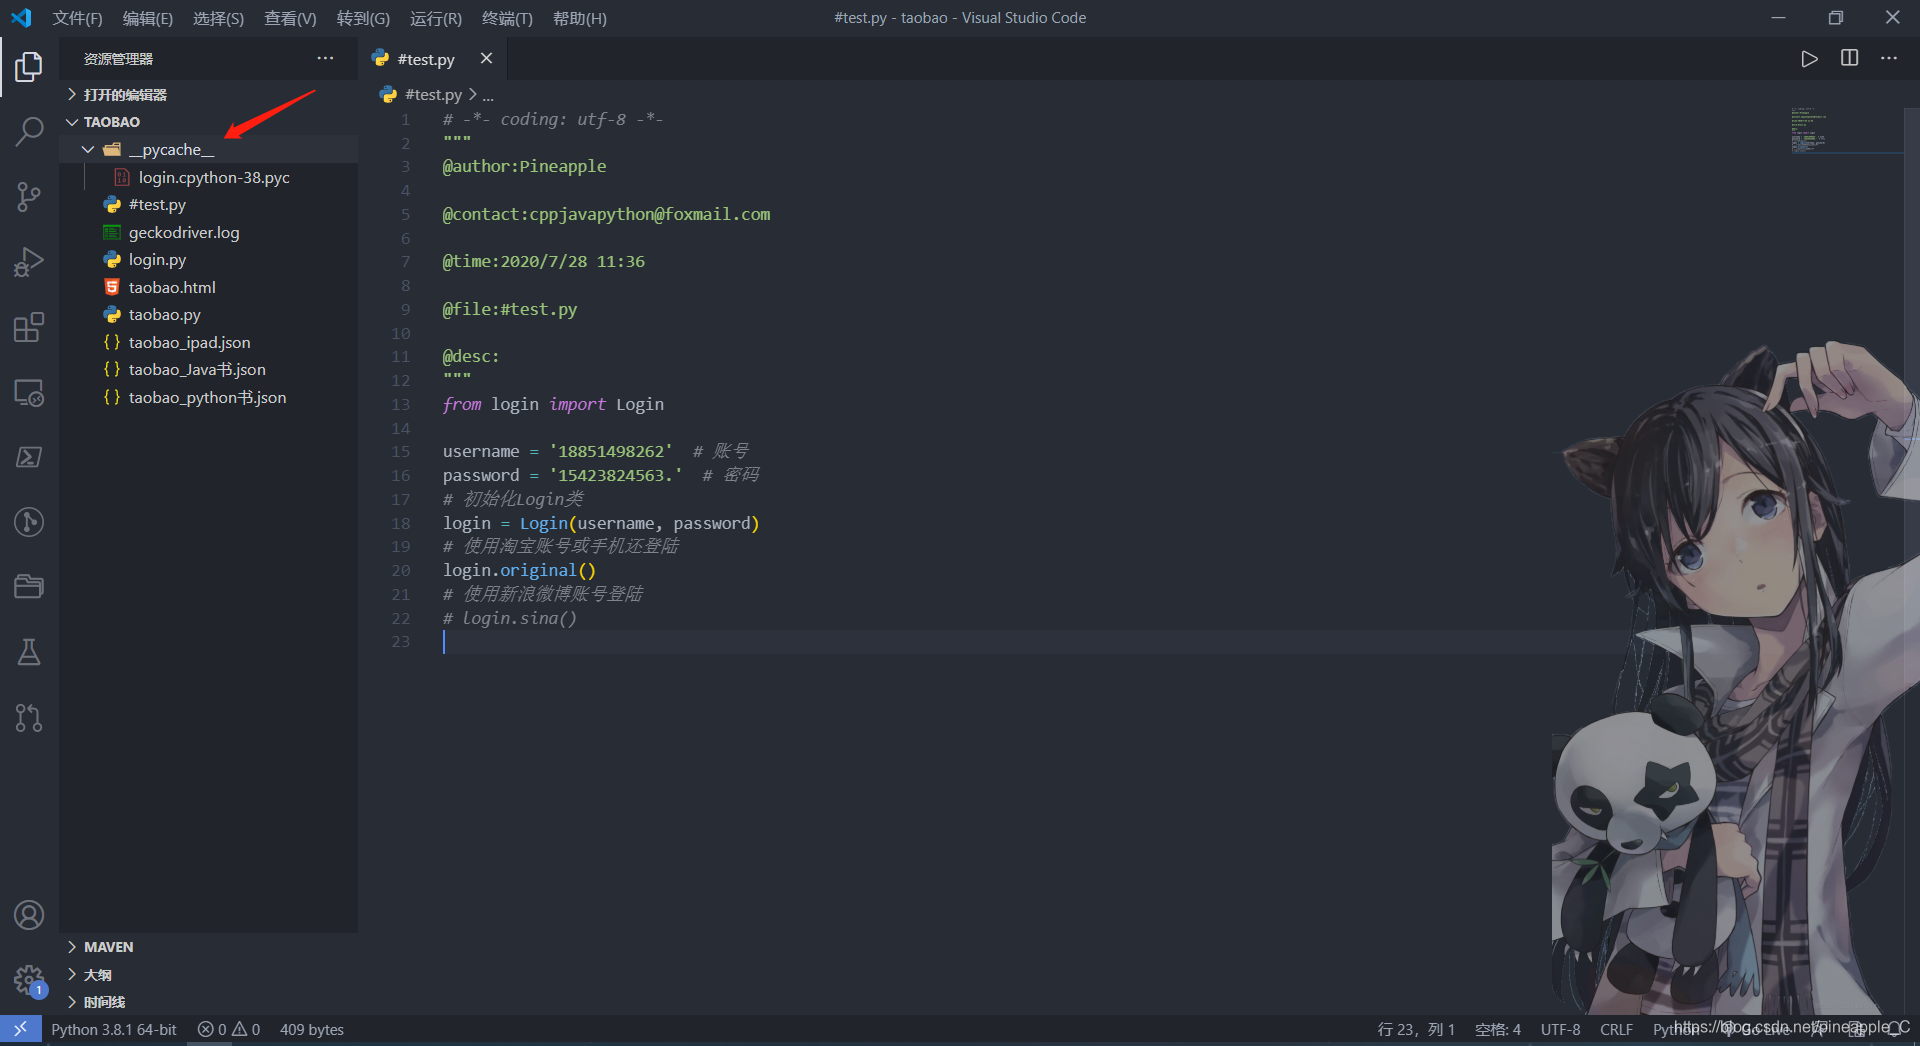Change indentation setting 空格: 4
Viewport: 1920px width, 1046px height.
click(x=1498, y=1029)
